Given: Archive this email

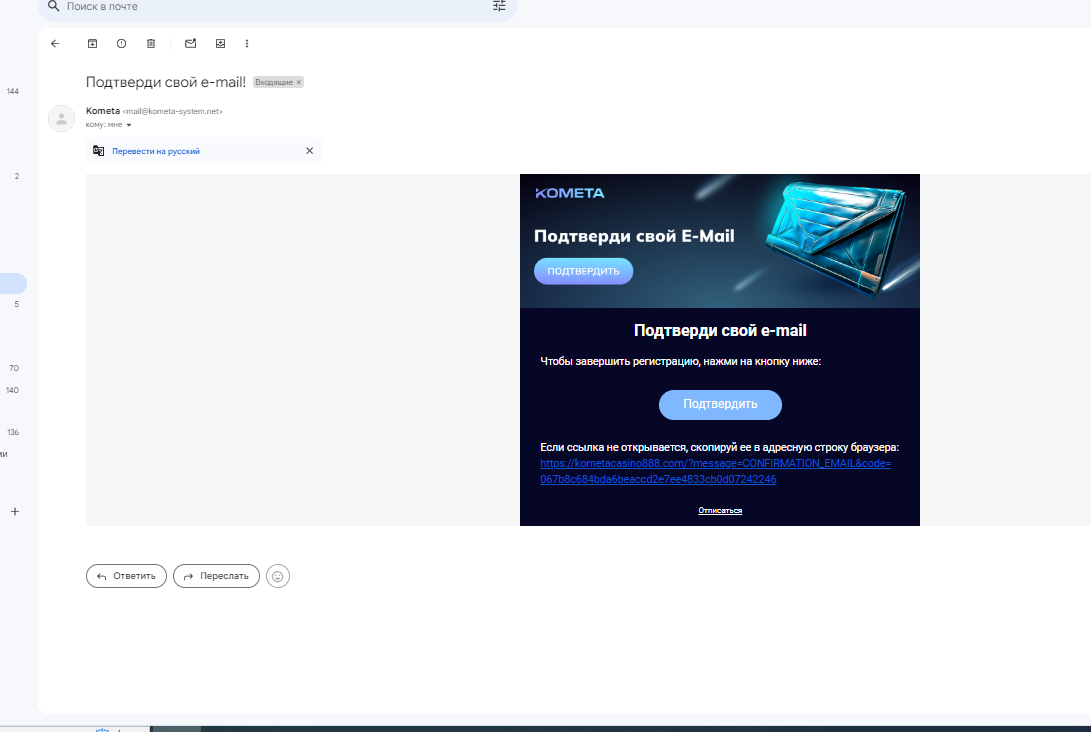Looking at the screenshot, I should [92, 44].
